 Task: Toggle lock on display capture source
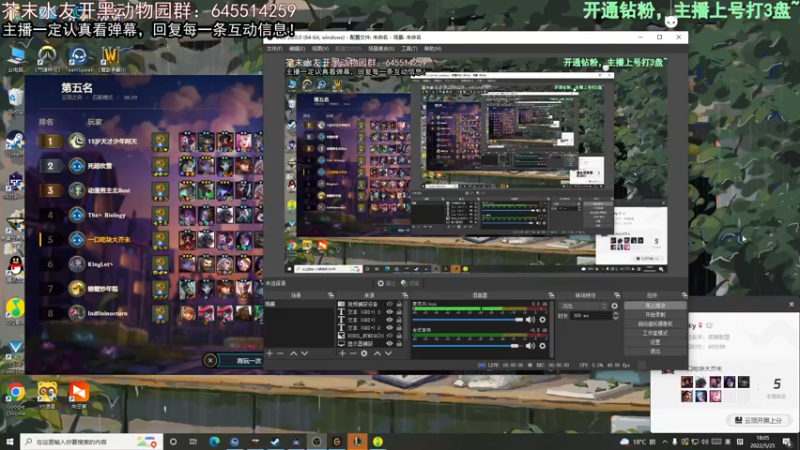[x=399, y=343]
